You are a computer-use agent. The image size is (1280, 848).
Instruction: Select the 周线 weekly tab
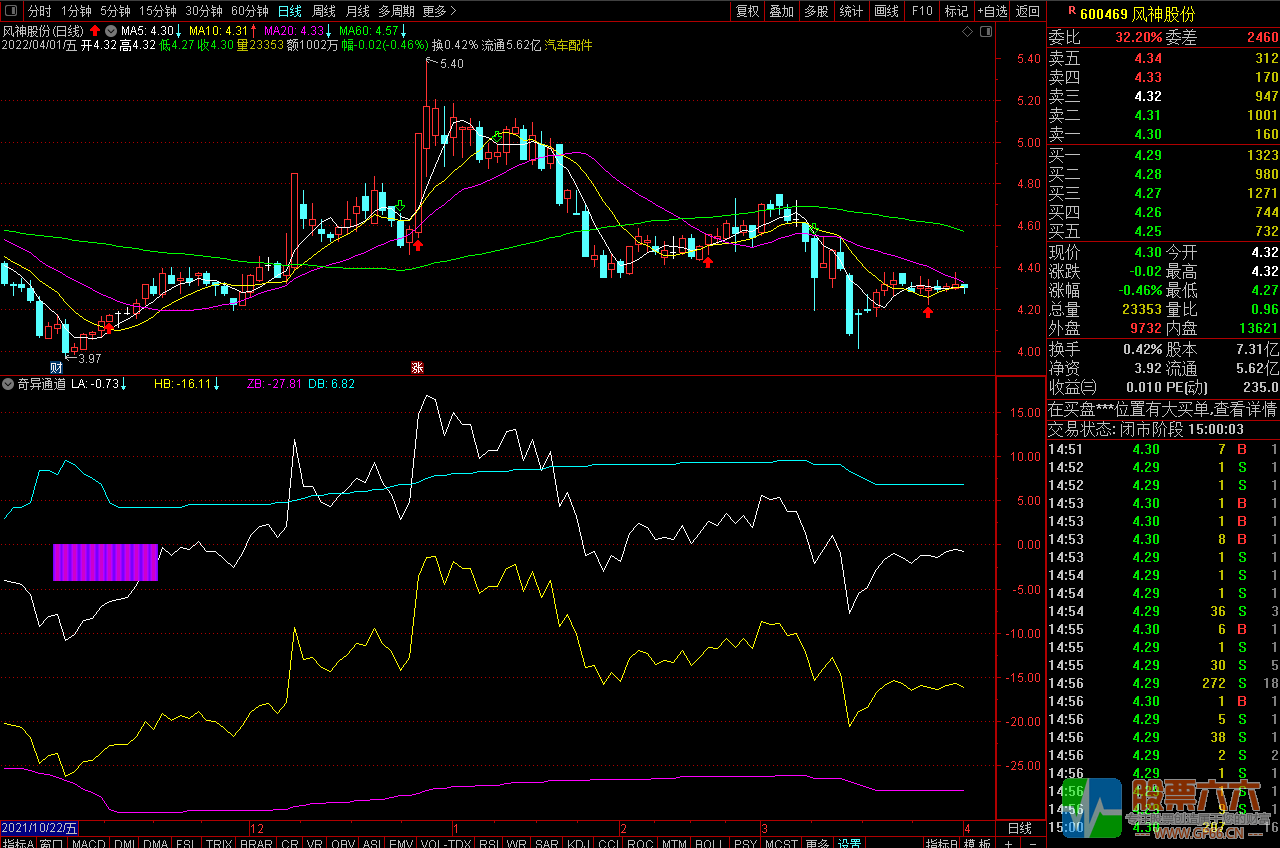(x=324, y=11)
